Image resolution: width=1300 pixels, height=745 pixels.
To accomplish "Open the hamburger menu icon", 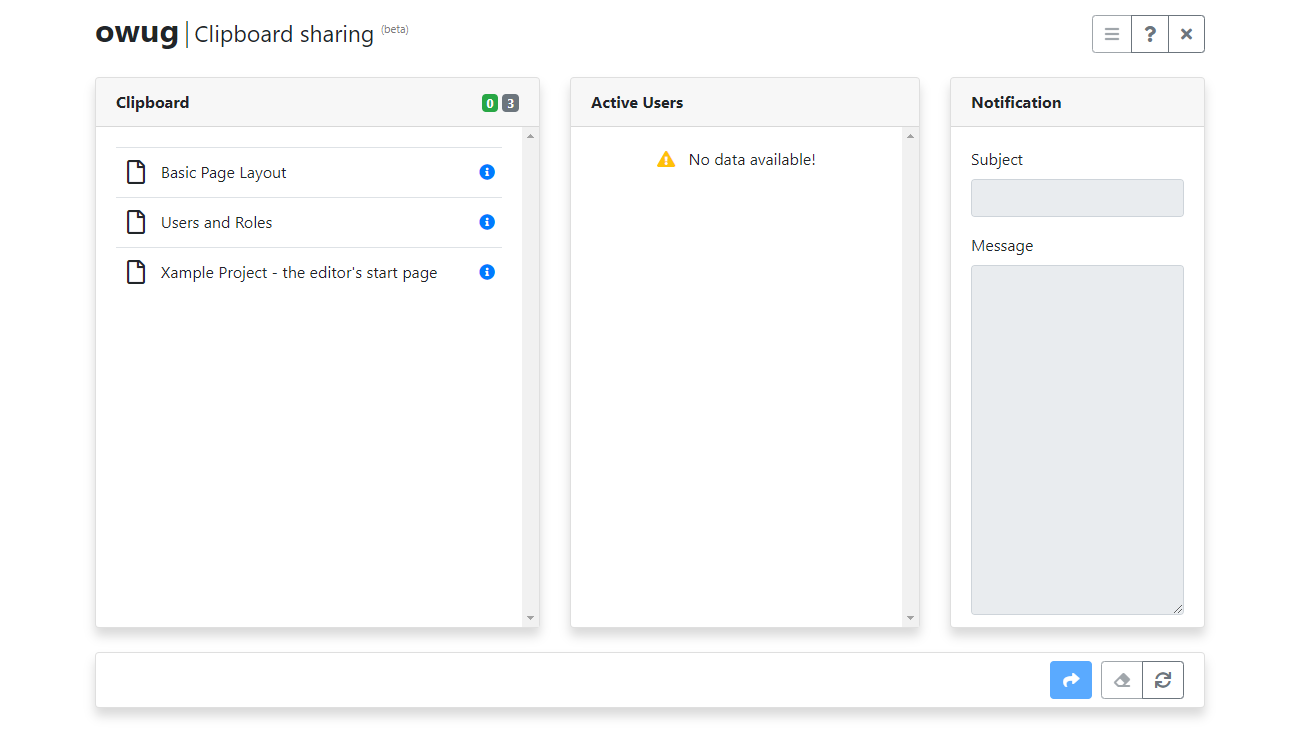I will [x=1112, y=34].
